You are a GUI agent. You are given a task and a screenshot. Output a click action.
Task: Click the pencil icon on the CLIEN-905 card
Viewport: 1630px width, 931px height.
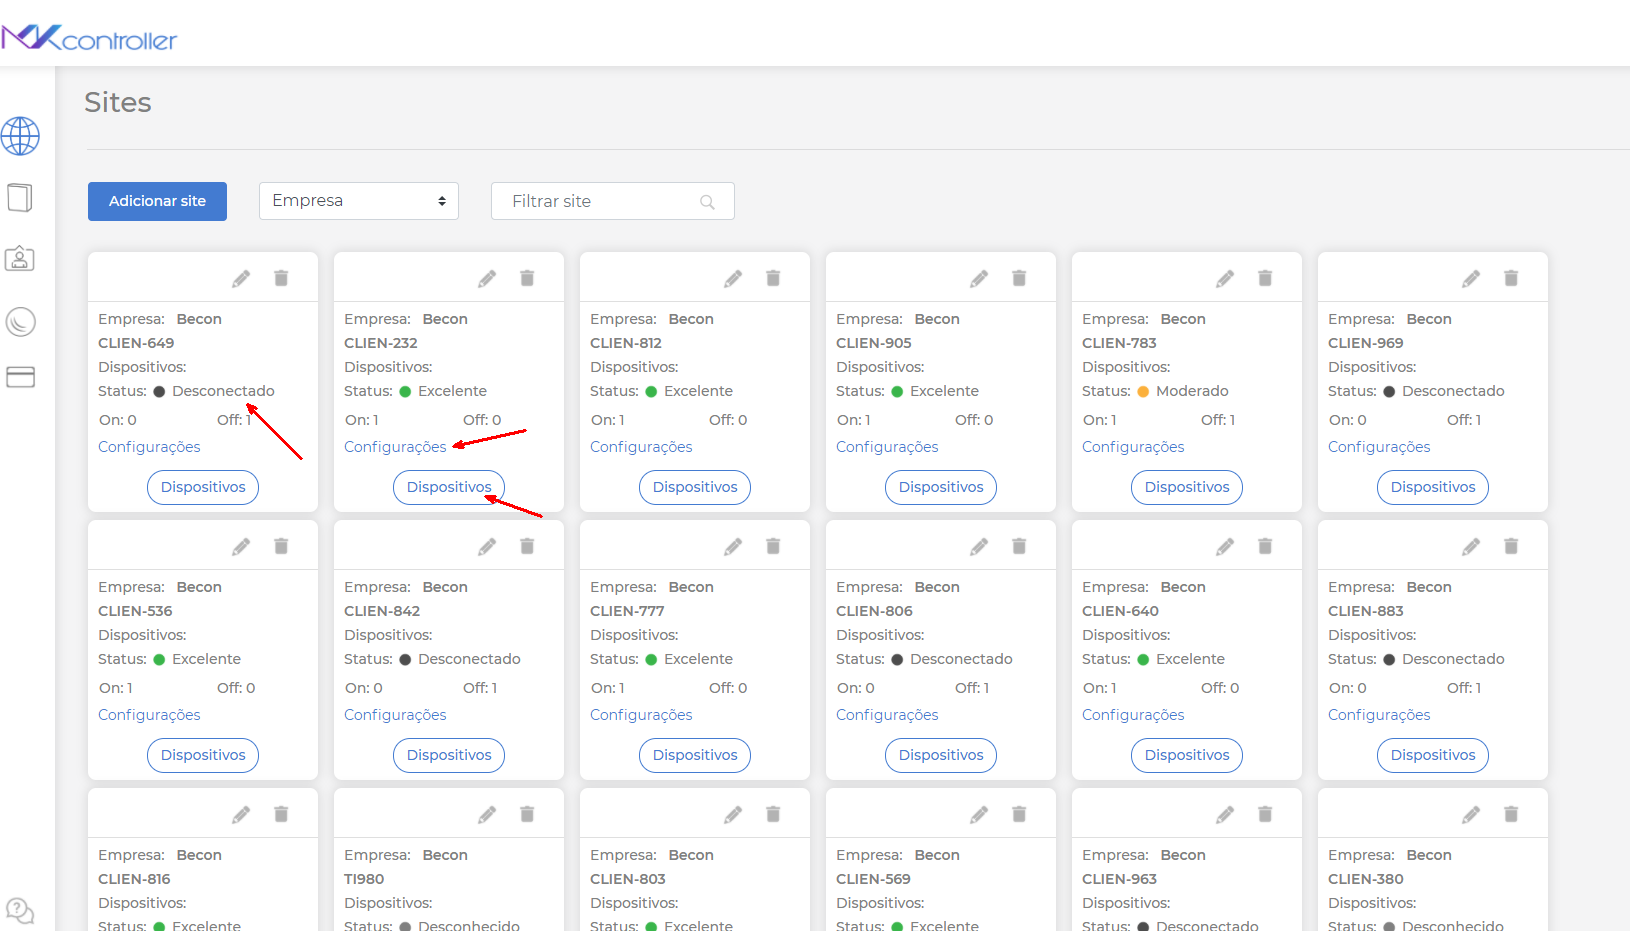pos(979,278)
